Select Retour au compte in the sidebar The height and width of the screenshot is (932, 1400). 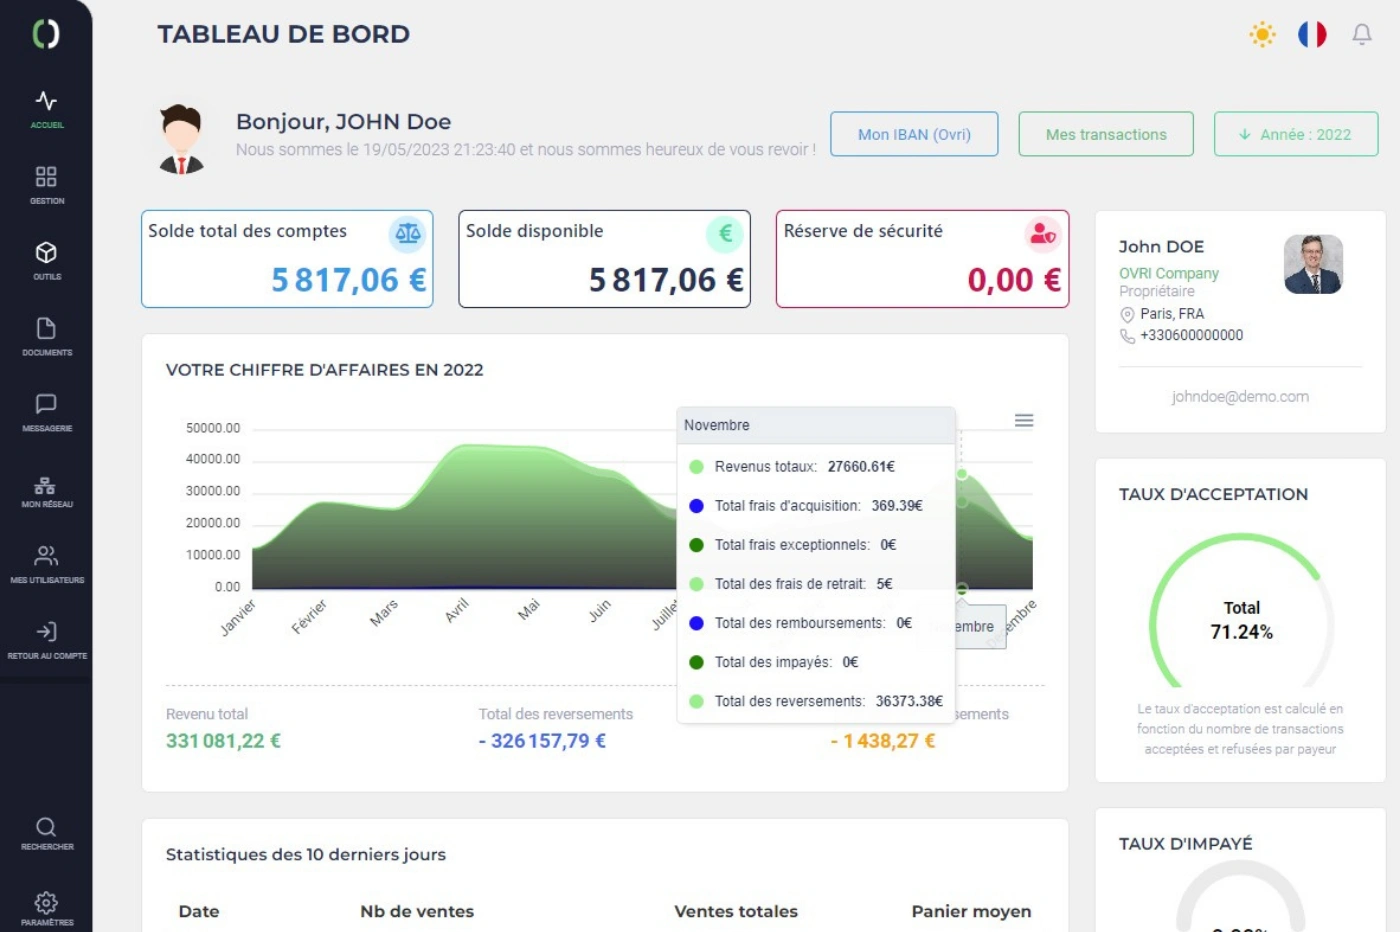45,632
